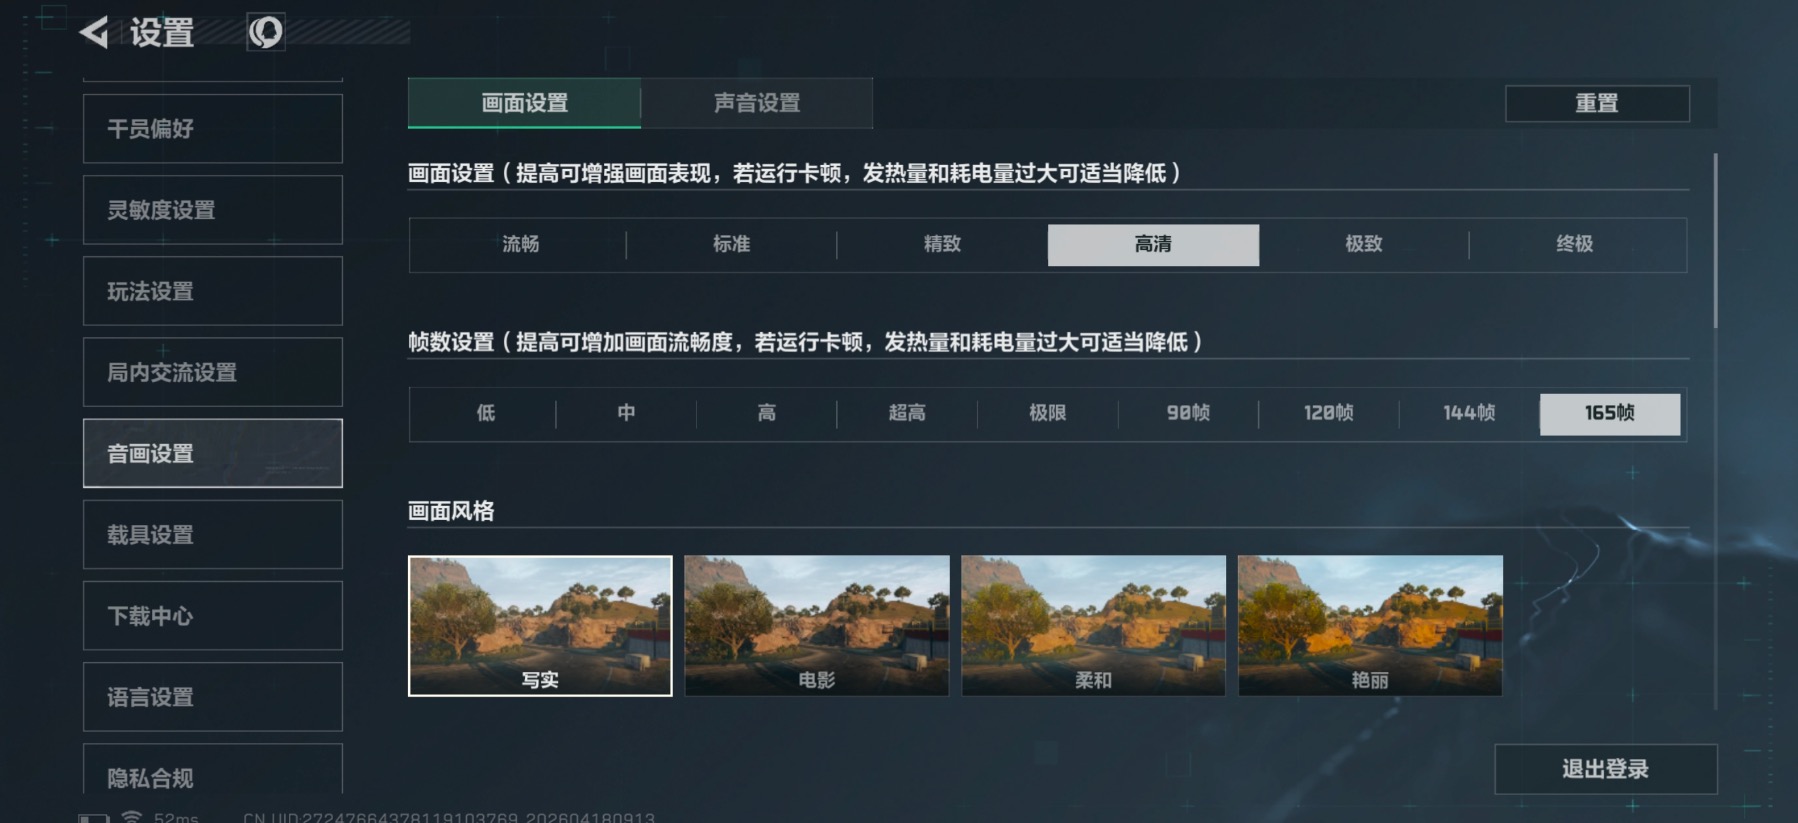Choose the 电影 picture style thumbnail
Screen dimensions: 1798x823
tap(817, 626)
